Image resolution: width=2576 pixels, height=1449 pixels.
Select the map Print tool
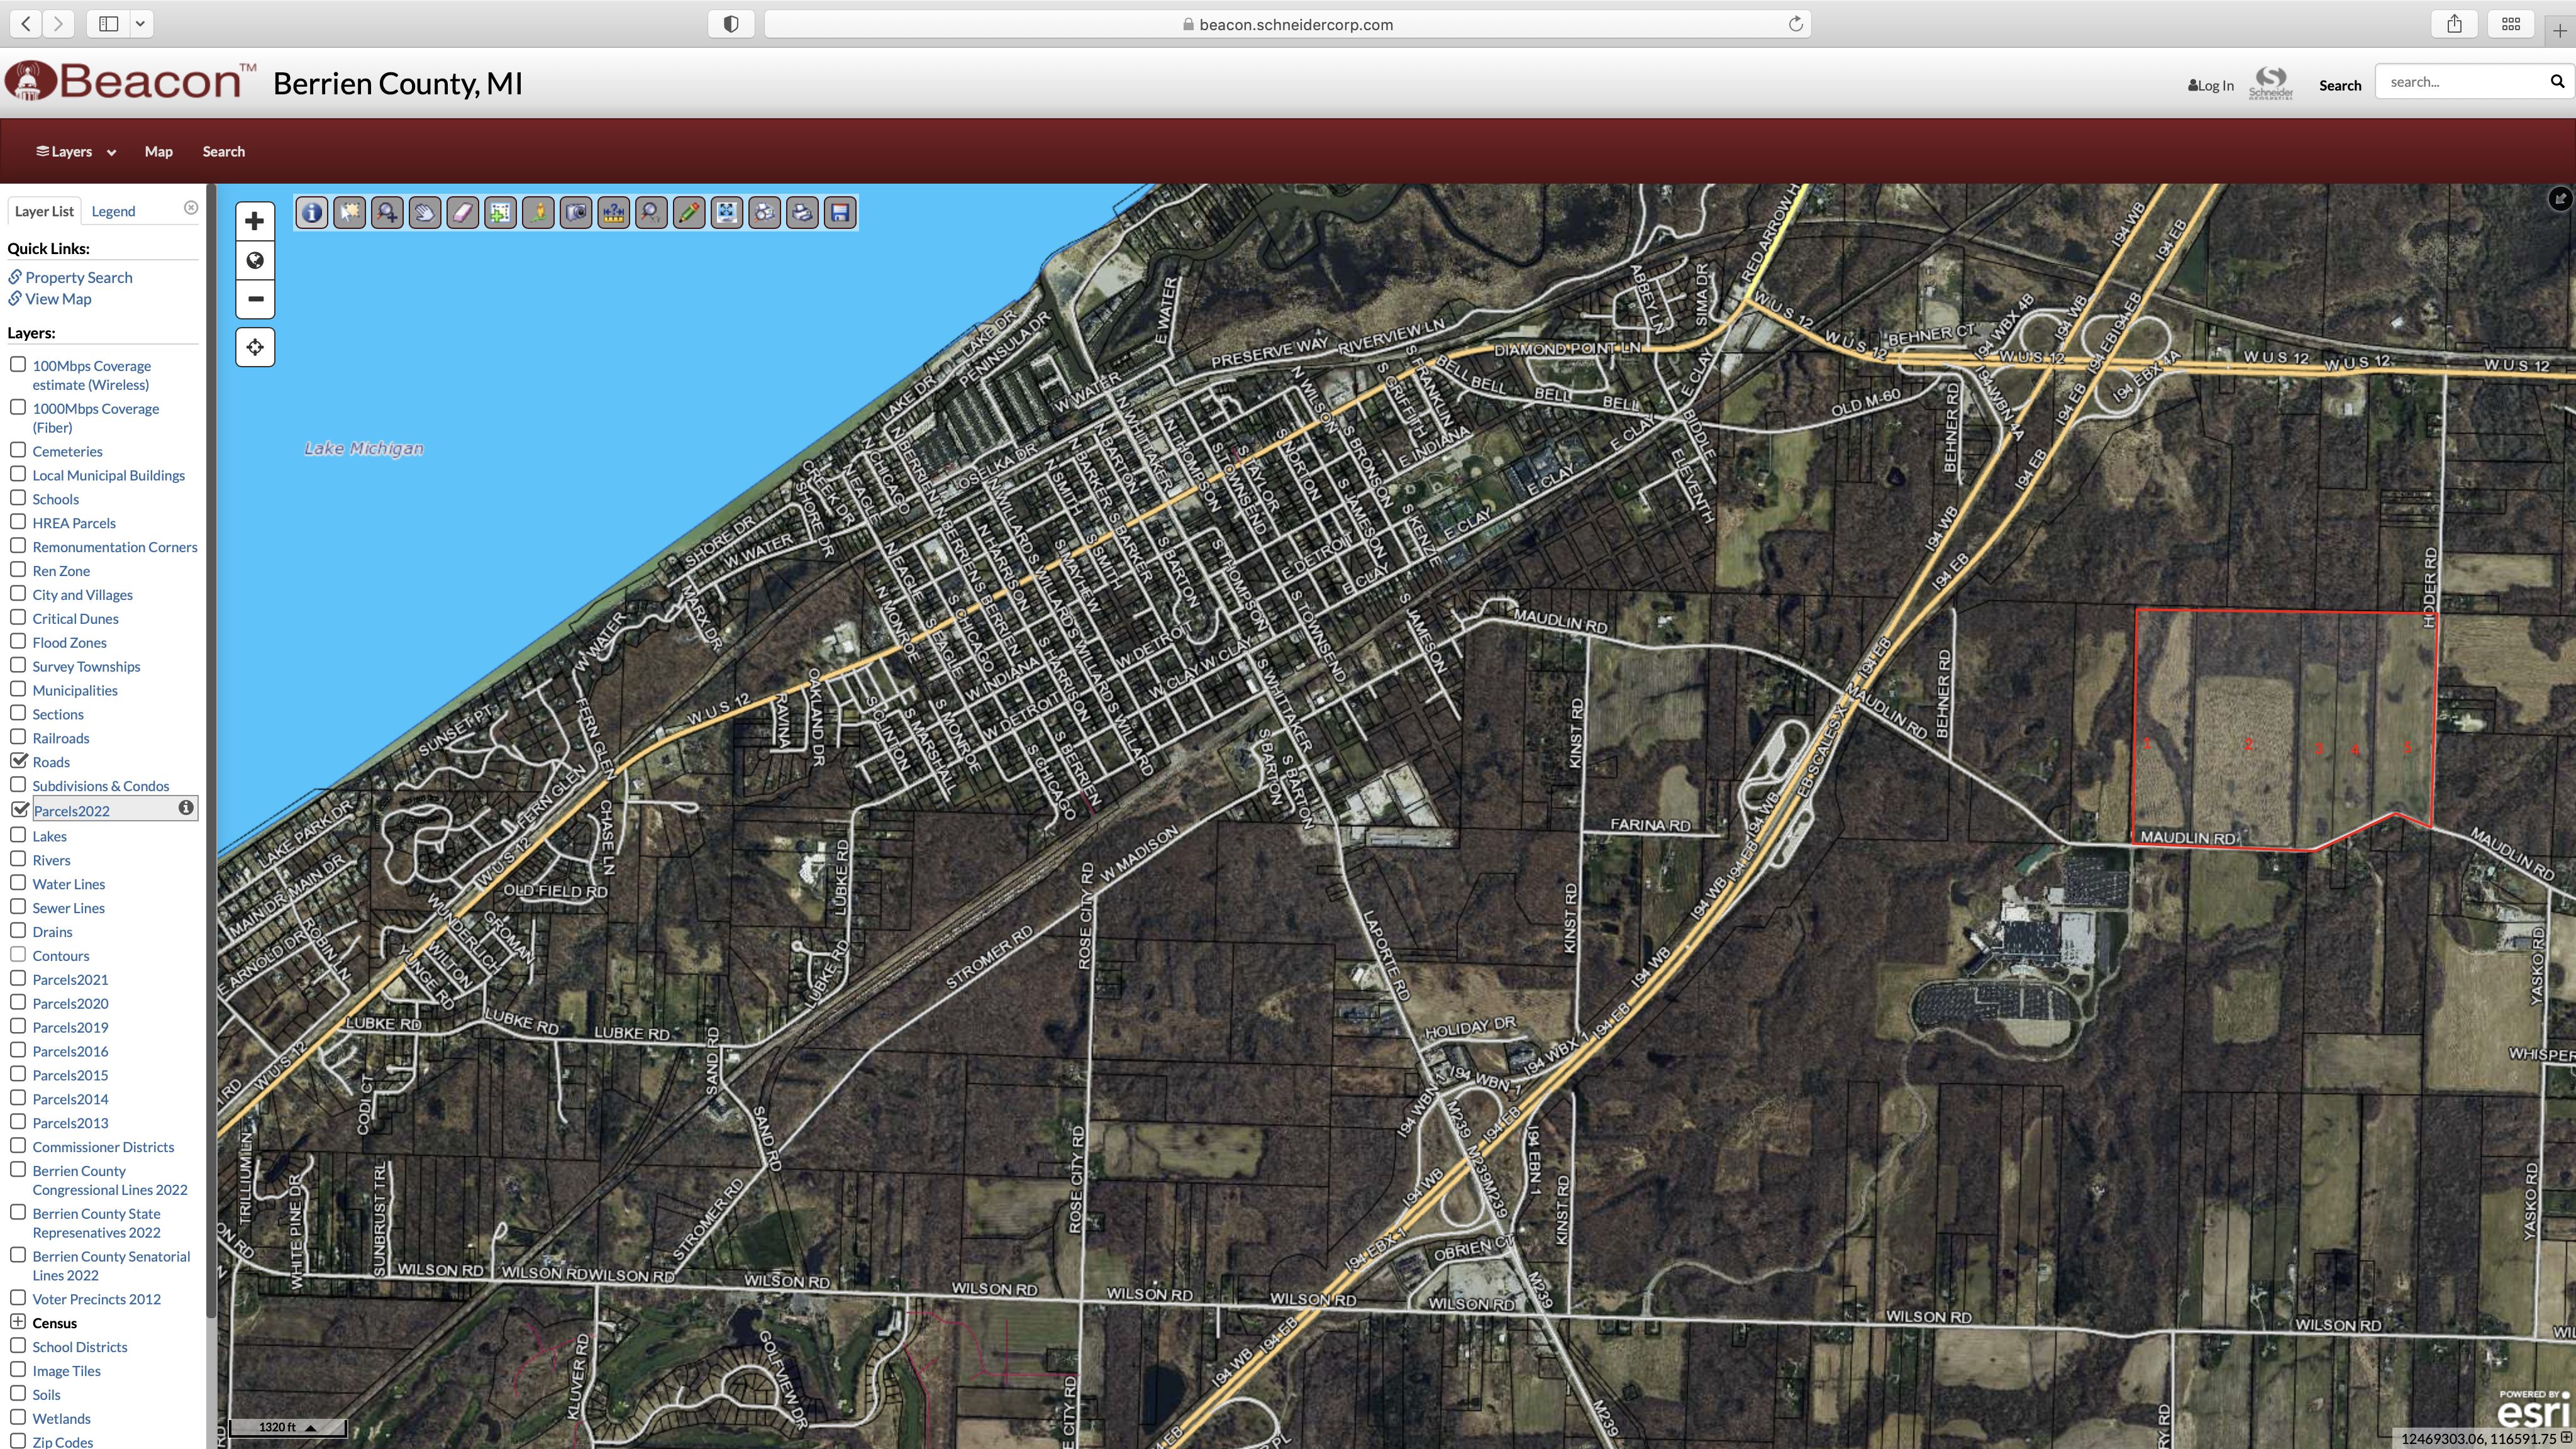pos(802,212)
